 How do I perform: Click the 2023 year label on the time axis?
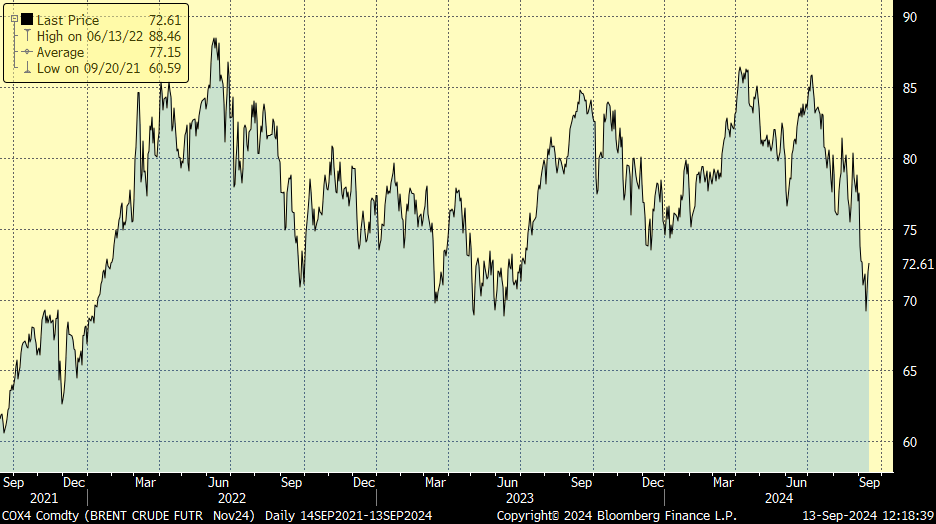click(x=520, y=498)
